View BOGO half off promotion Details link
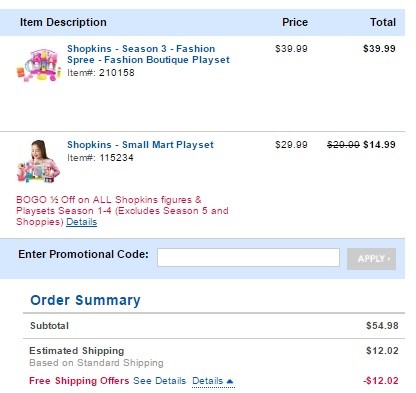The height and width of the screenshot is (393, 416). [x=82, y=222]
